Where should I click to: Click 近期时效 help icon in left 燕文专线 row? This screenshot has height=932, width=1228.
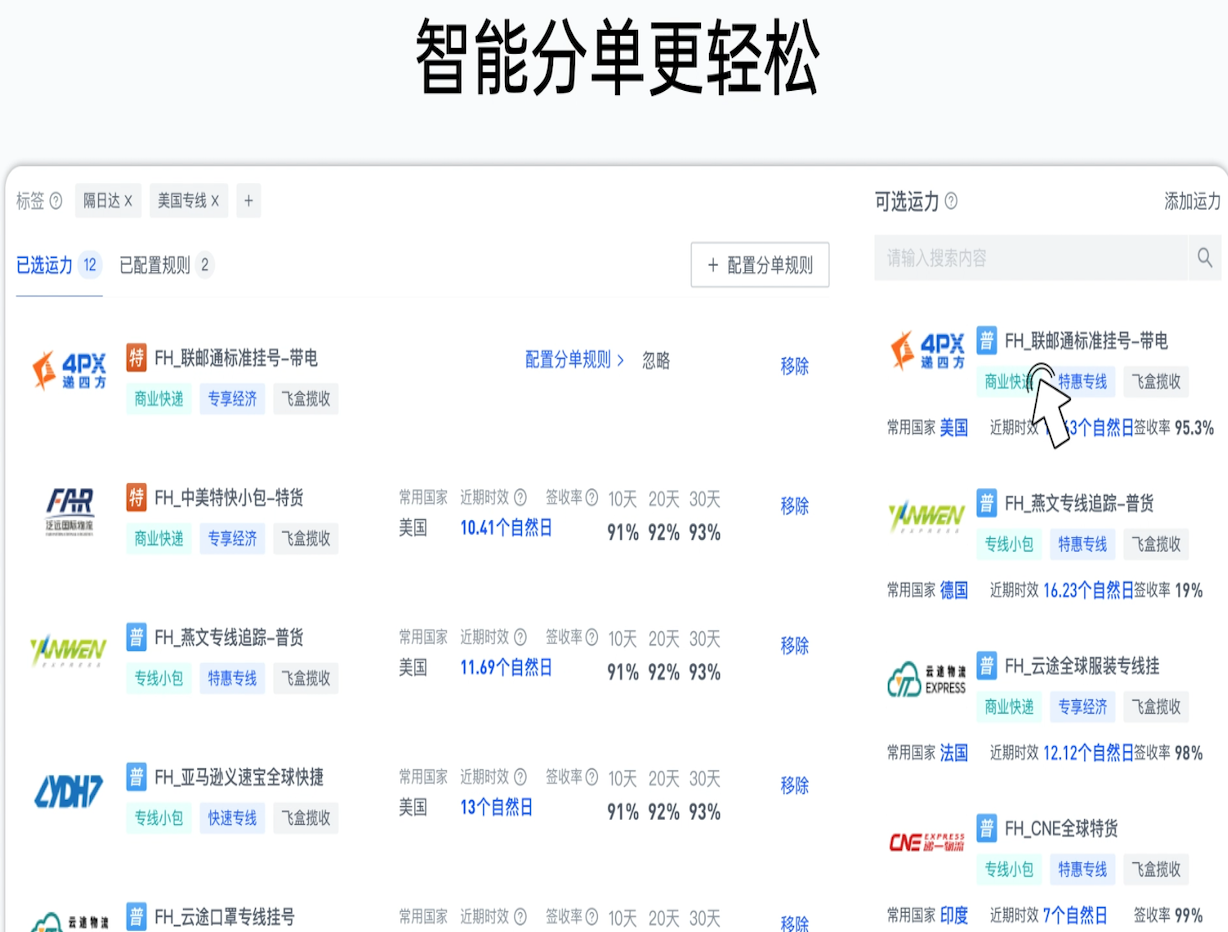(x=520, y=637)
